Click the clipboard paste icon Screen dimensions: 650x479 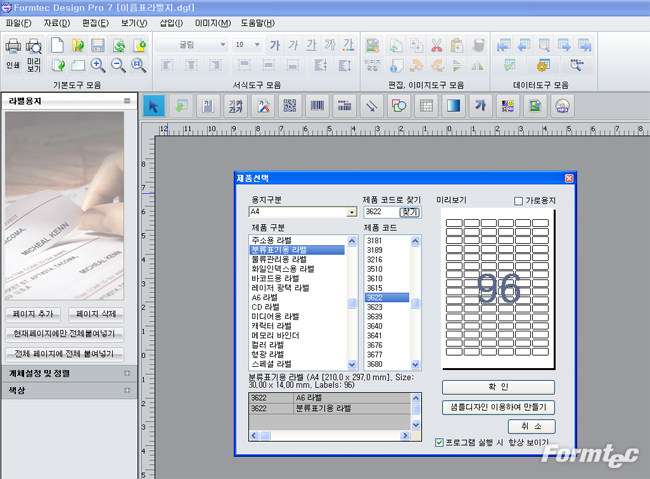457,45
